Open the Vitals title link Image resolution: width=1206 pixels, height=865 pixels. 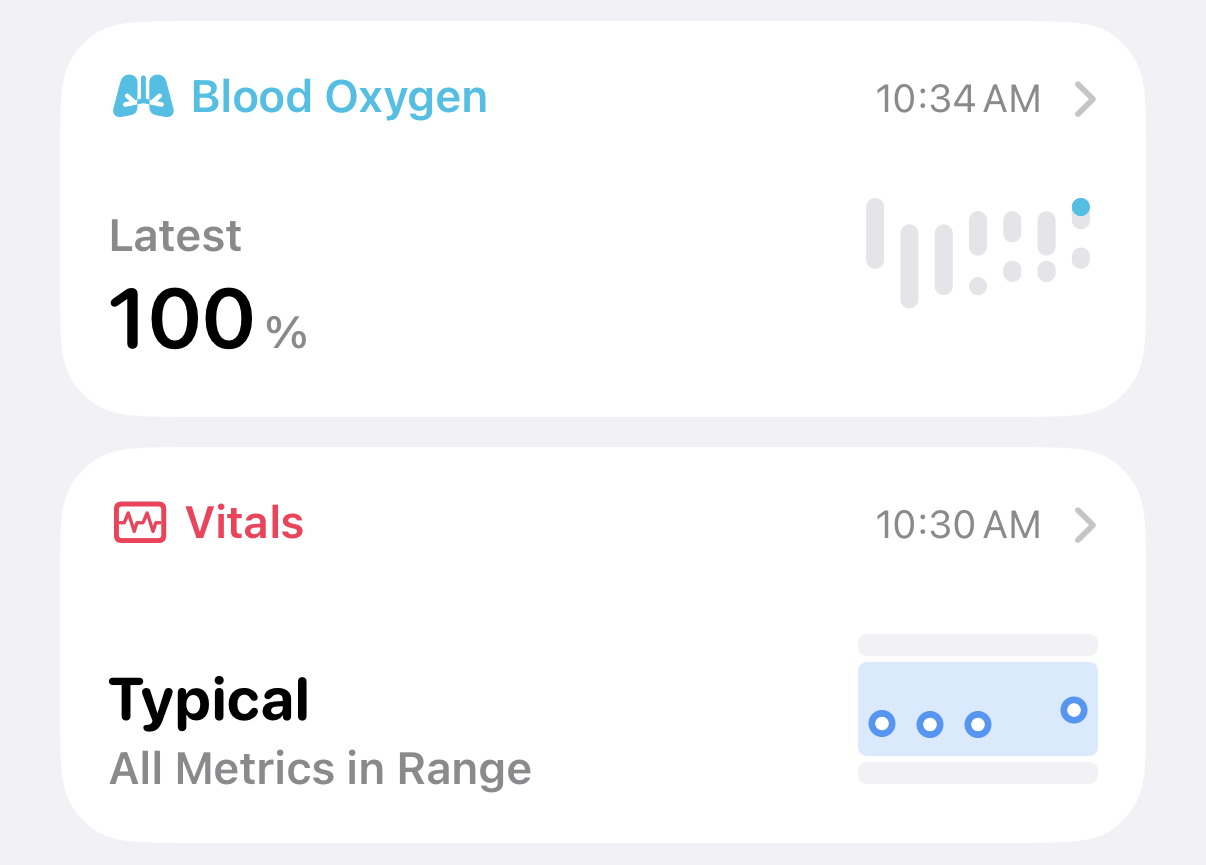[245, 523]
